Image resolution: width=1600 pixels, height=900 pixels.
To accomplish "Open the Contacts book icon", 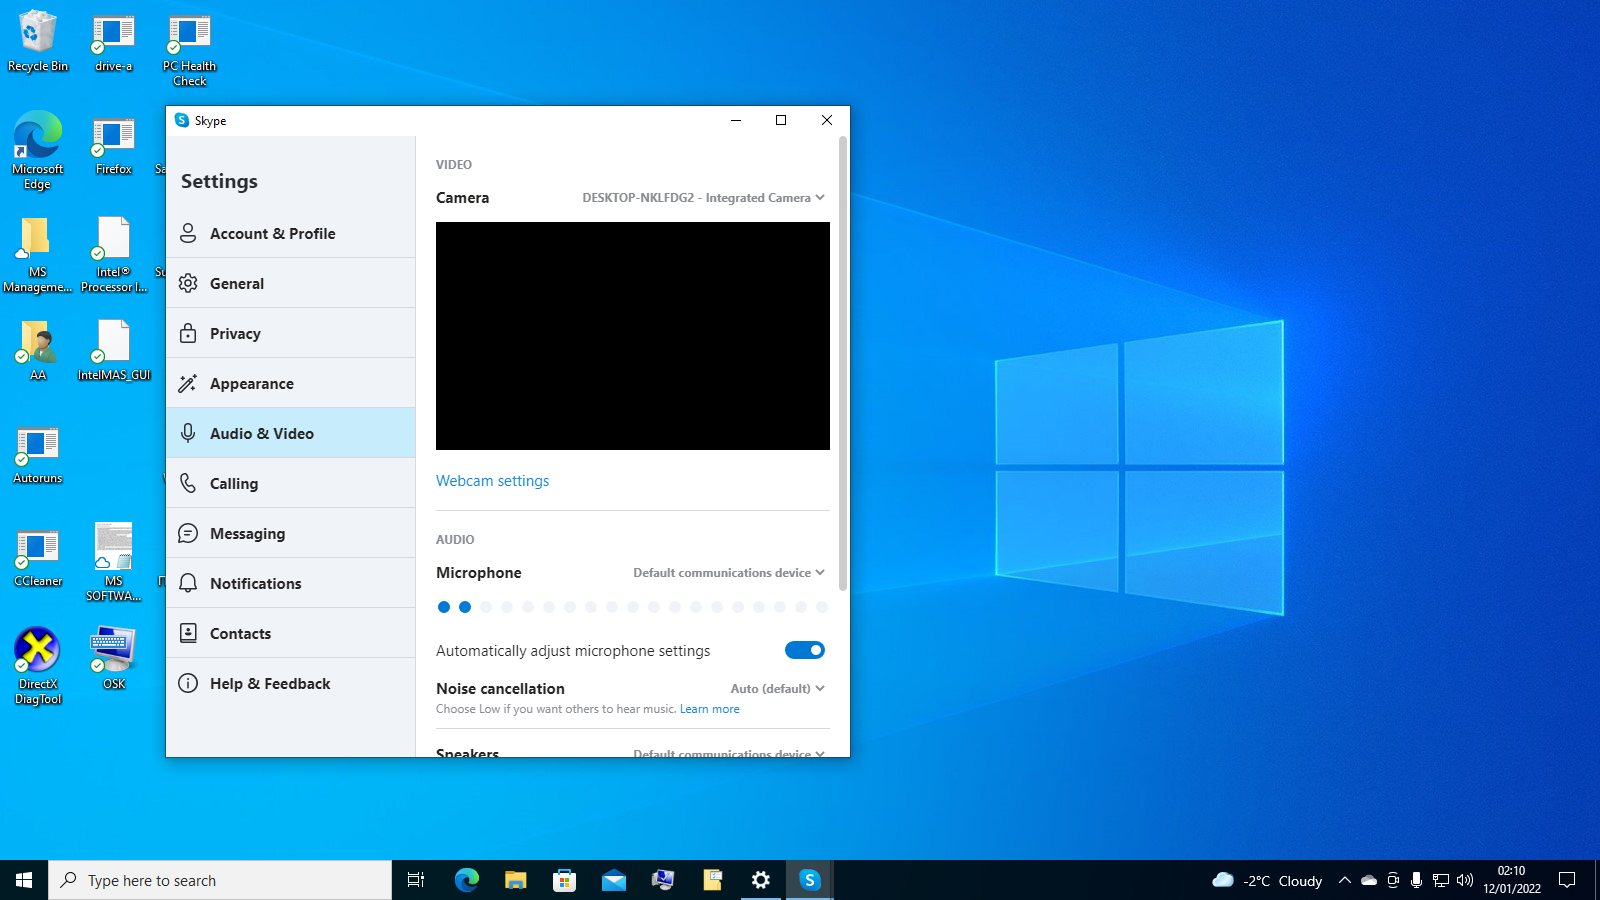I will point(188,633).
